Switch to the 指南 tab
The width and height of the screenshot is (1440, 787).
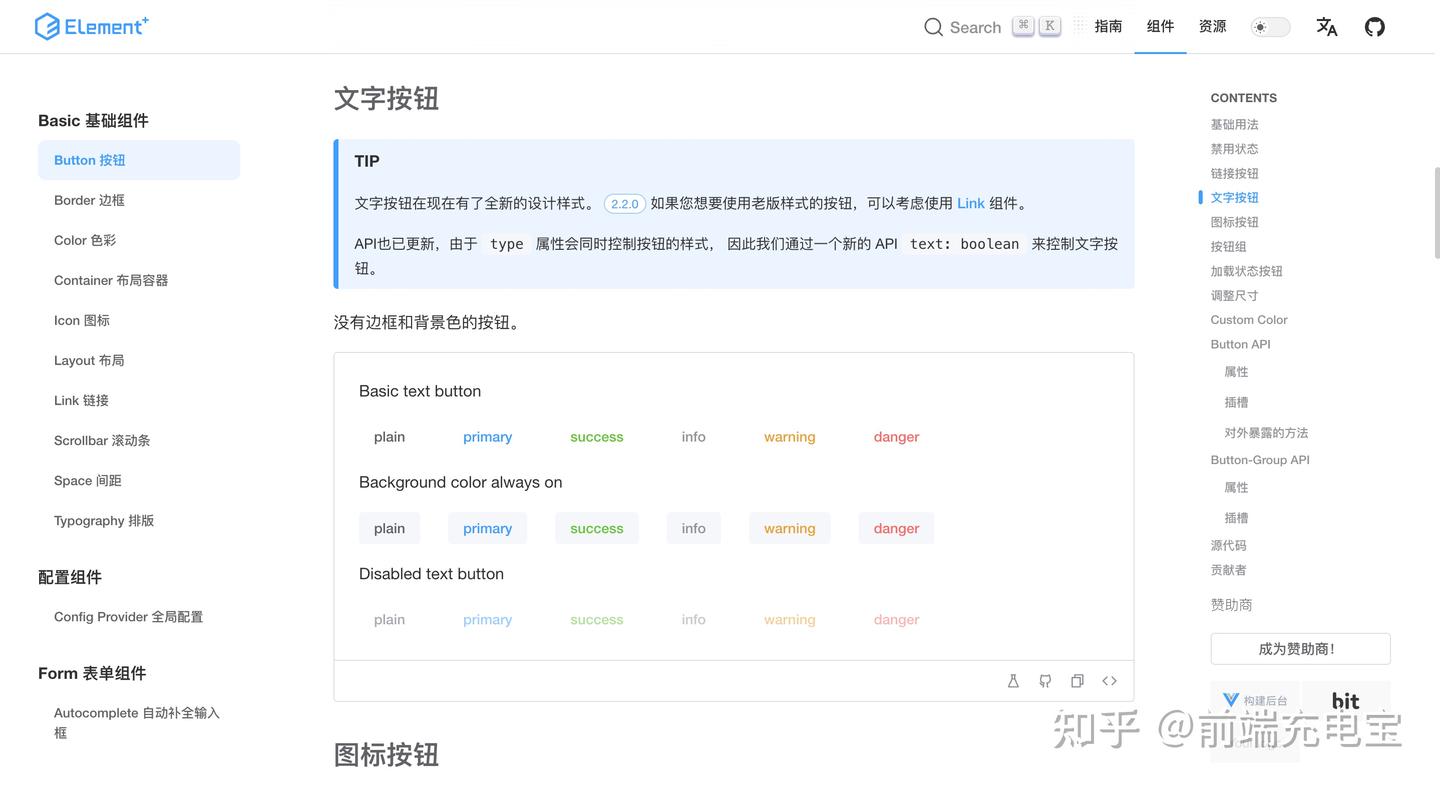point(1109,27)
